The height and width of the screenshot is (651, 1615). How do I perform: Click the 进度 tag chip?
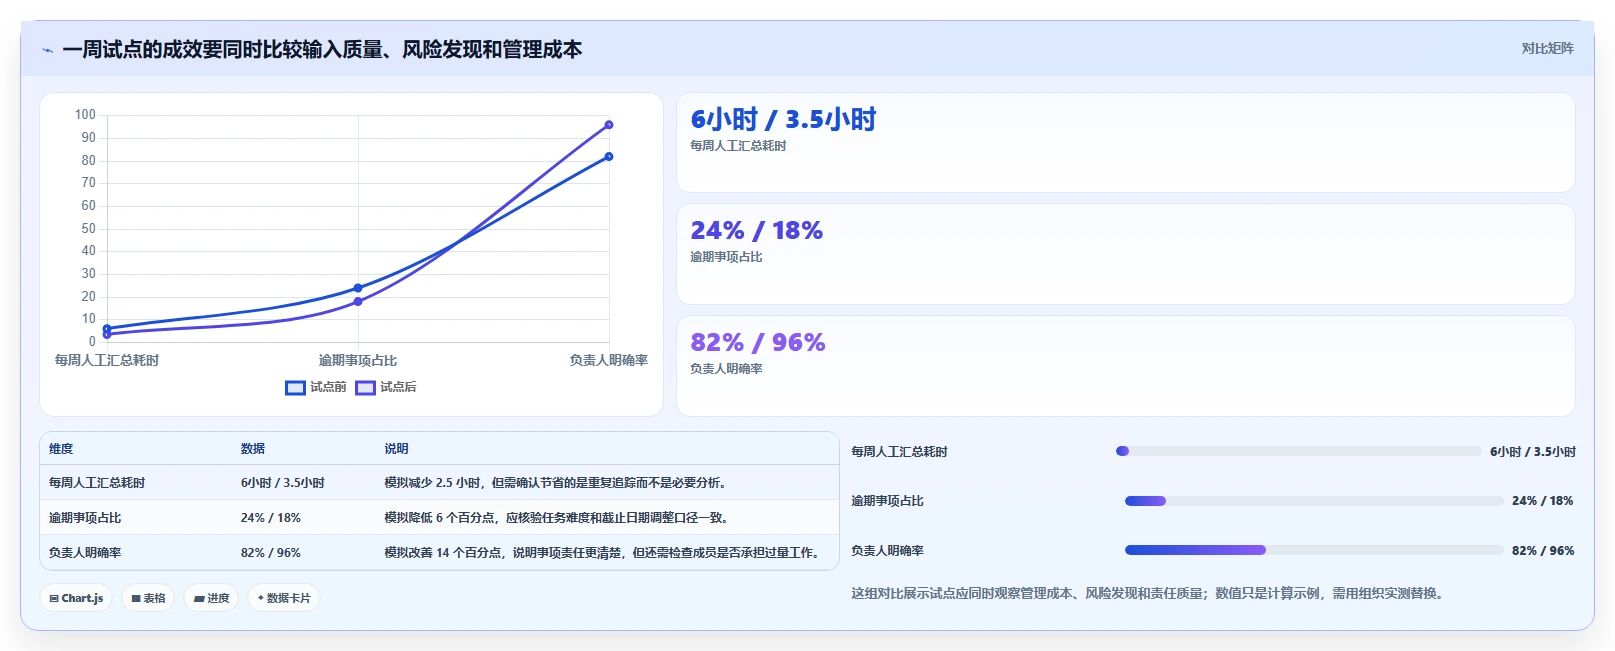click(211, 598)
